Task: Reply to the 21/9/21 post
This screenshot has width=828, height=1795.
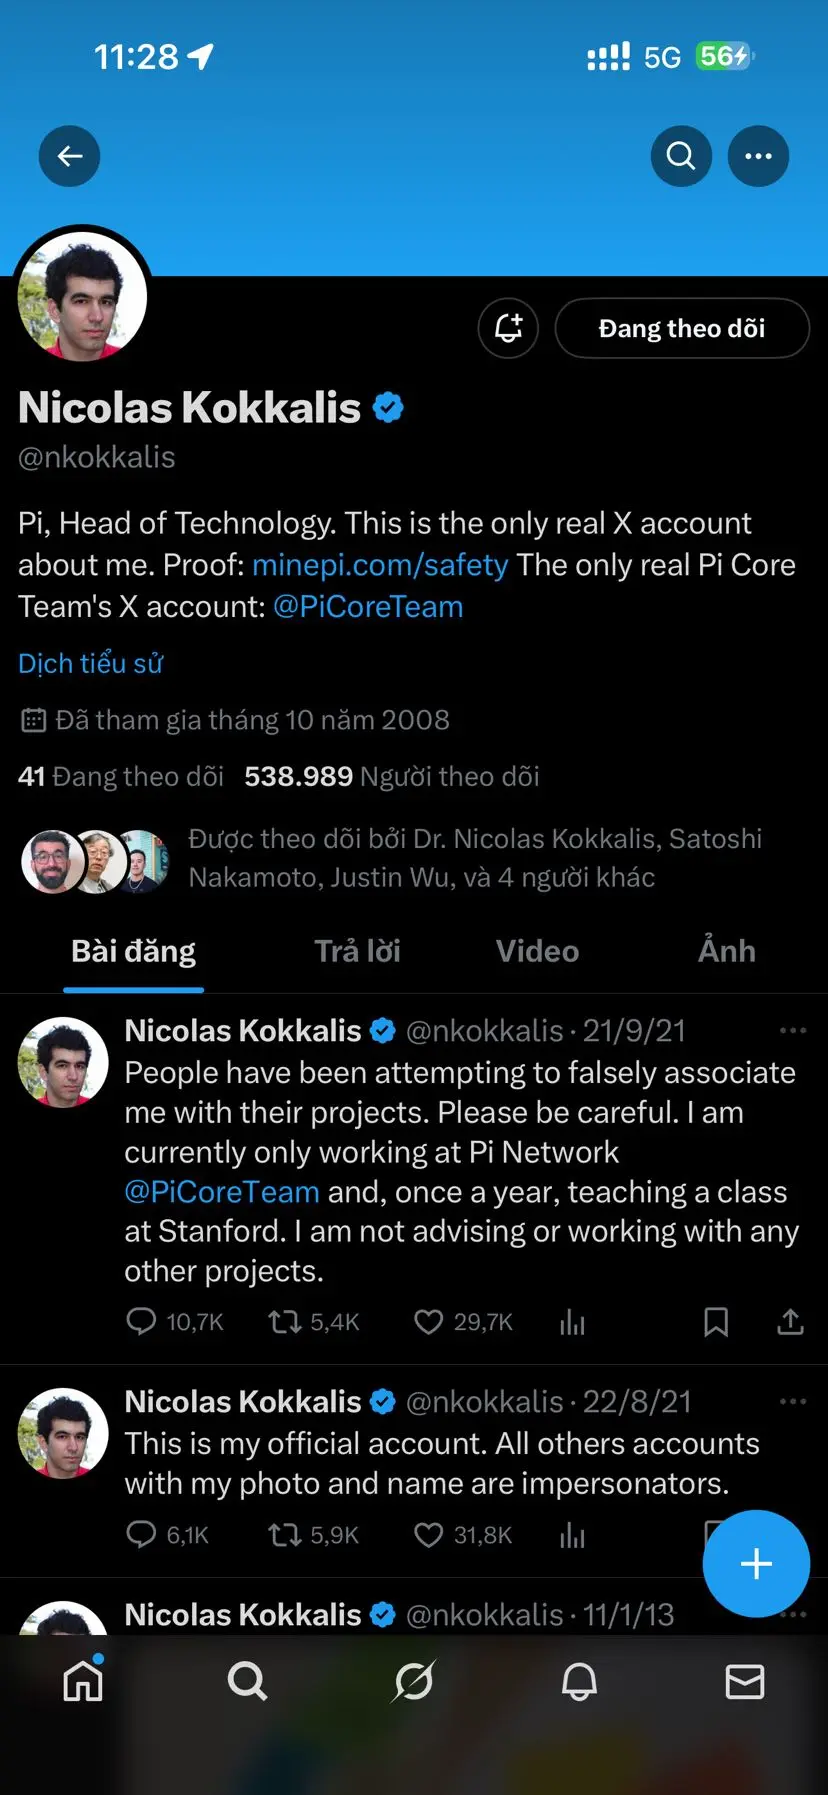Action: pyautogui.click(x=141, y=1322)
